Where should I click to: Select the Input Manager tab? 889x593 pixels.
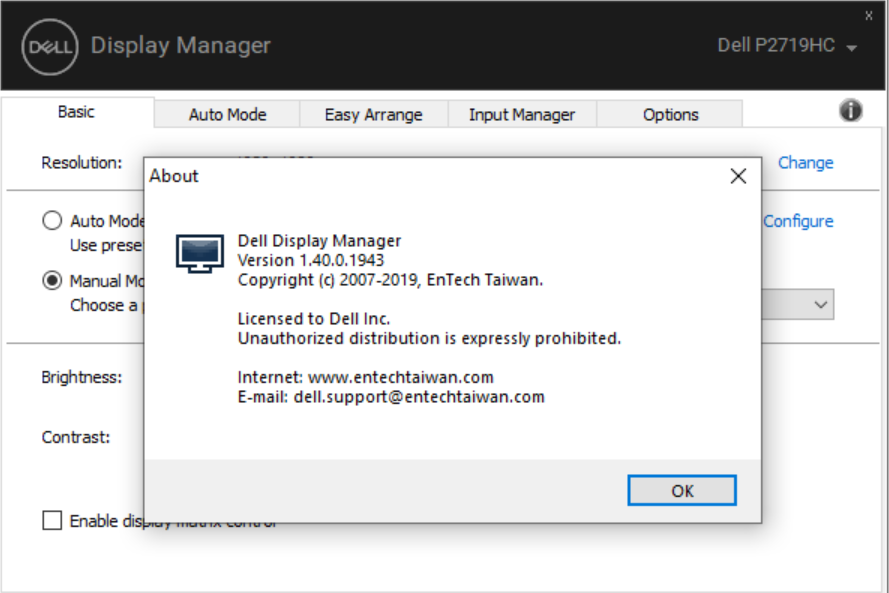pos(522,115)
